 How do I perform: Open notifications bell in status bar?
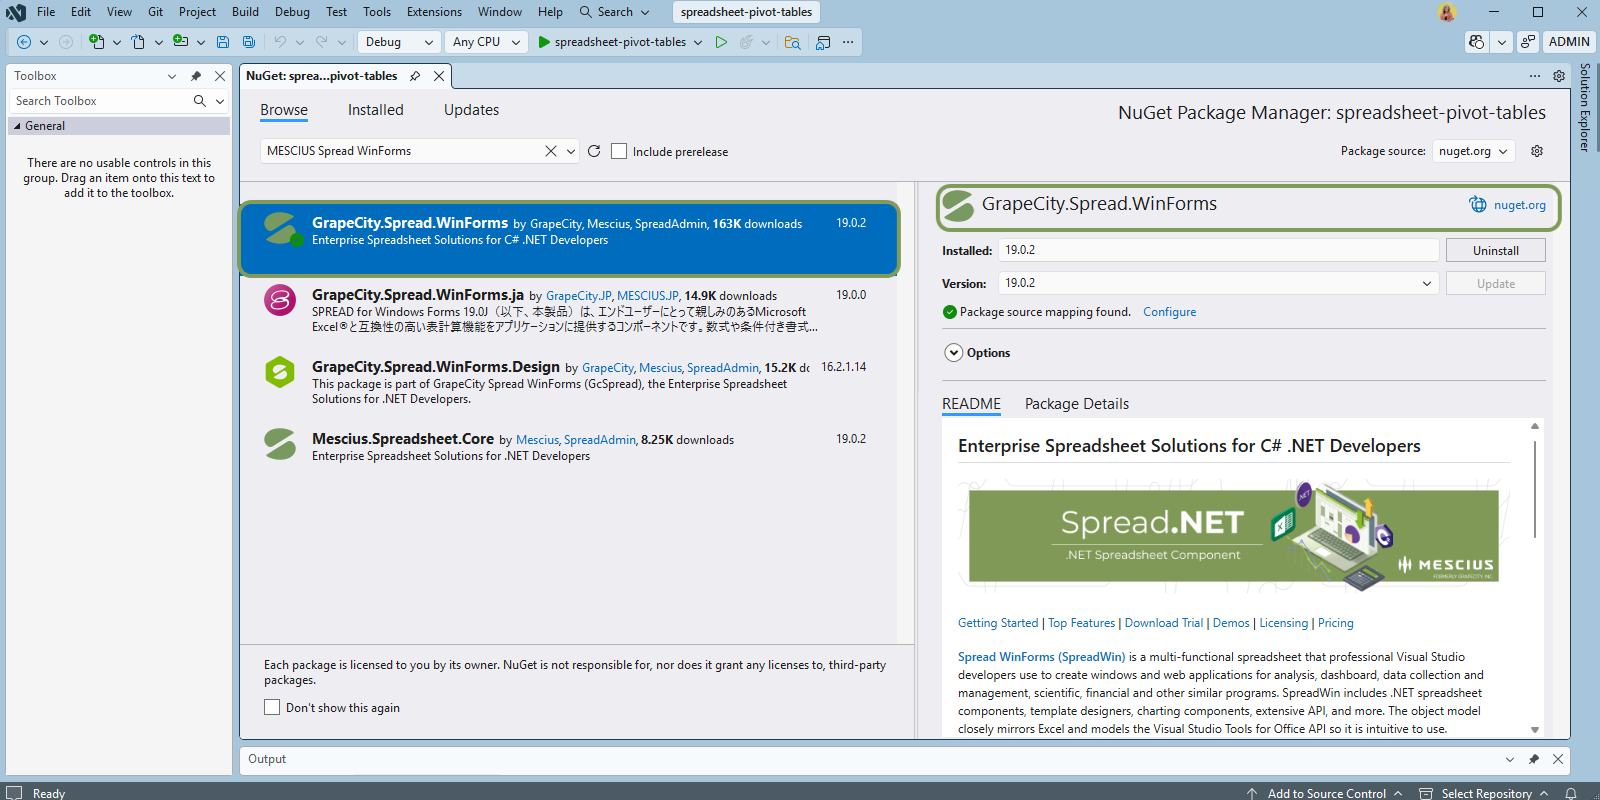(x=1571, y=793)
